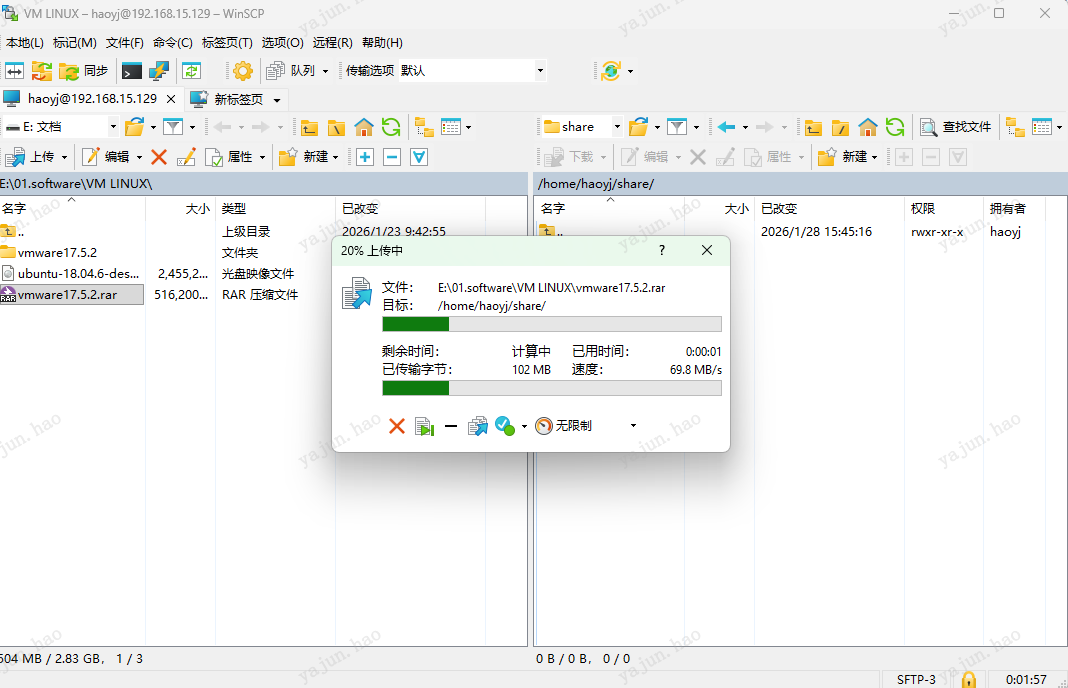Click the dialog help question mark
This screenshot has height=688, width=1068.
tap(661, 250)
